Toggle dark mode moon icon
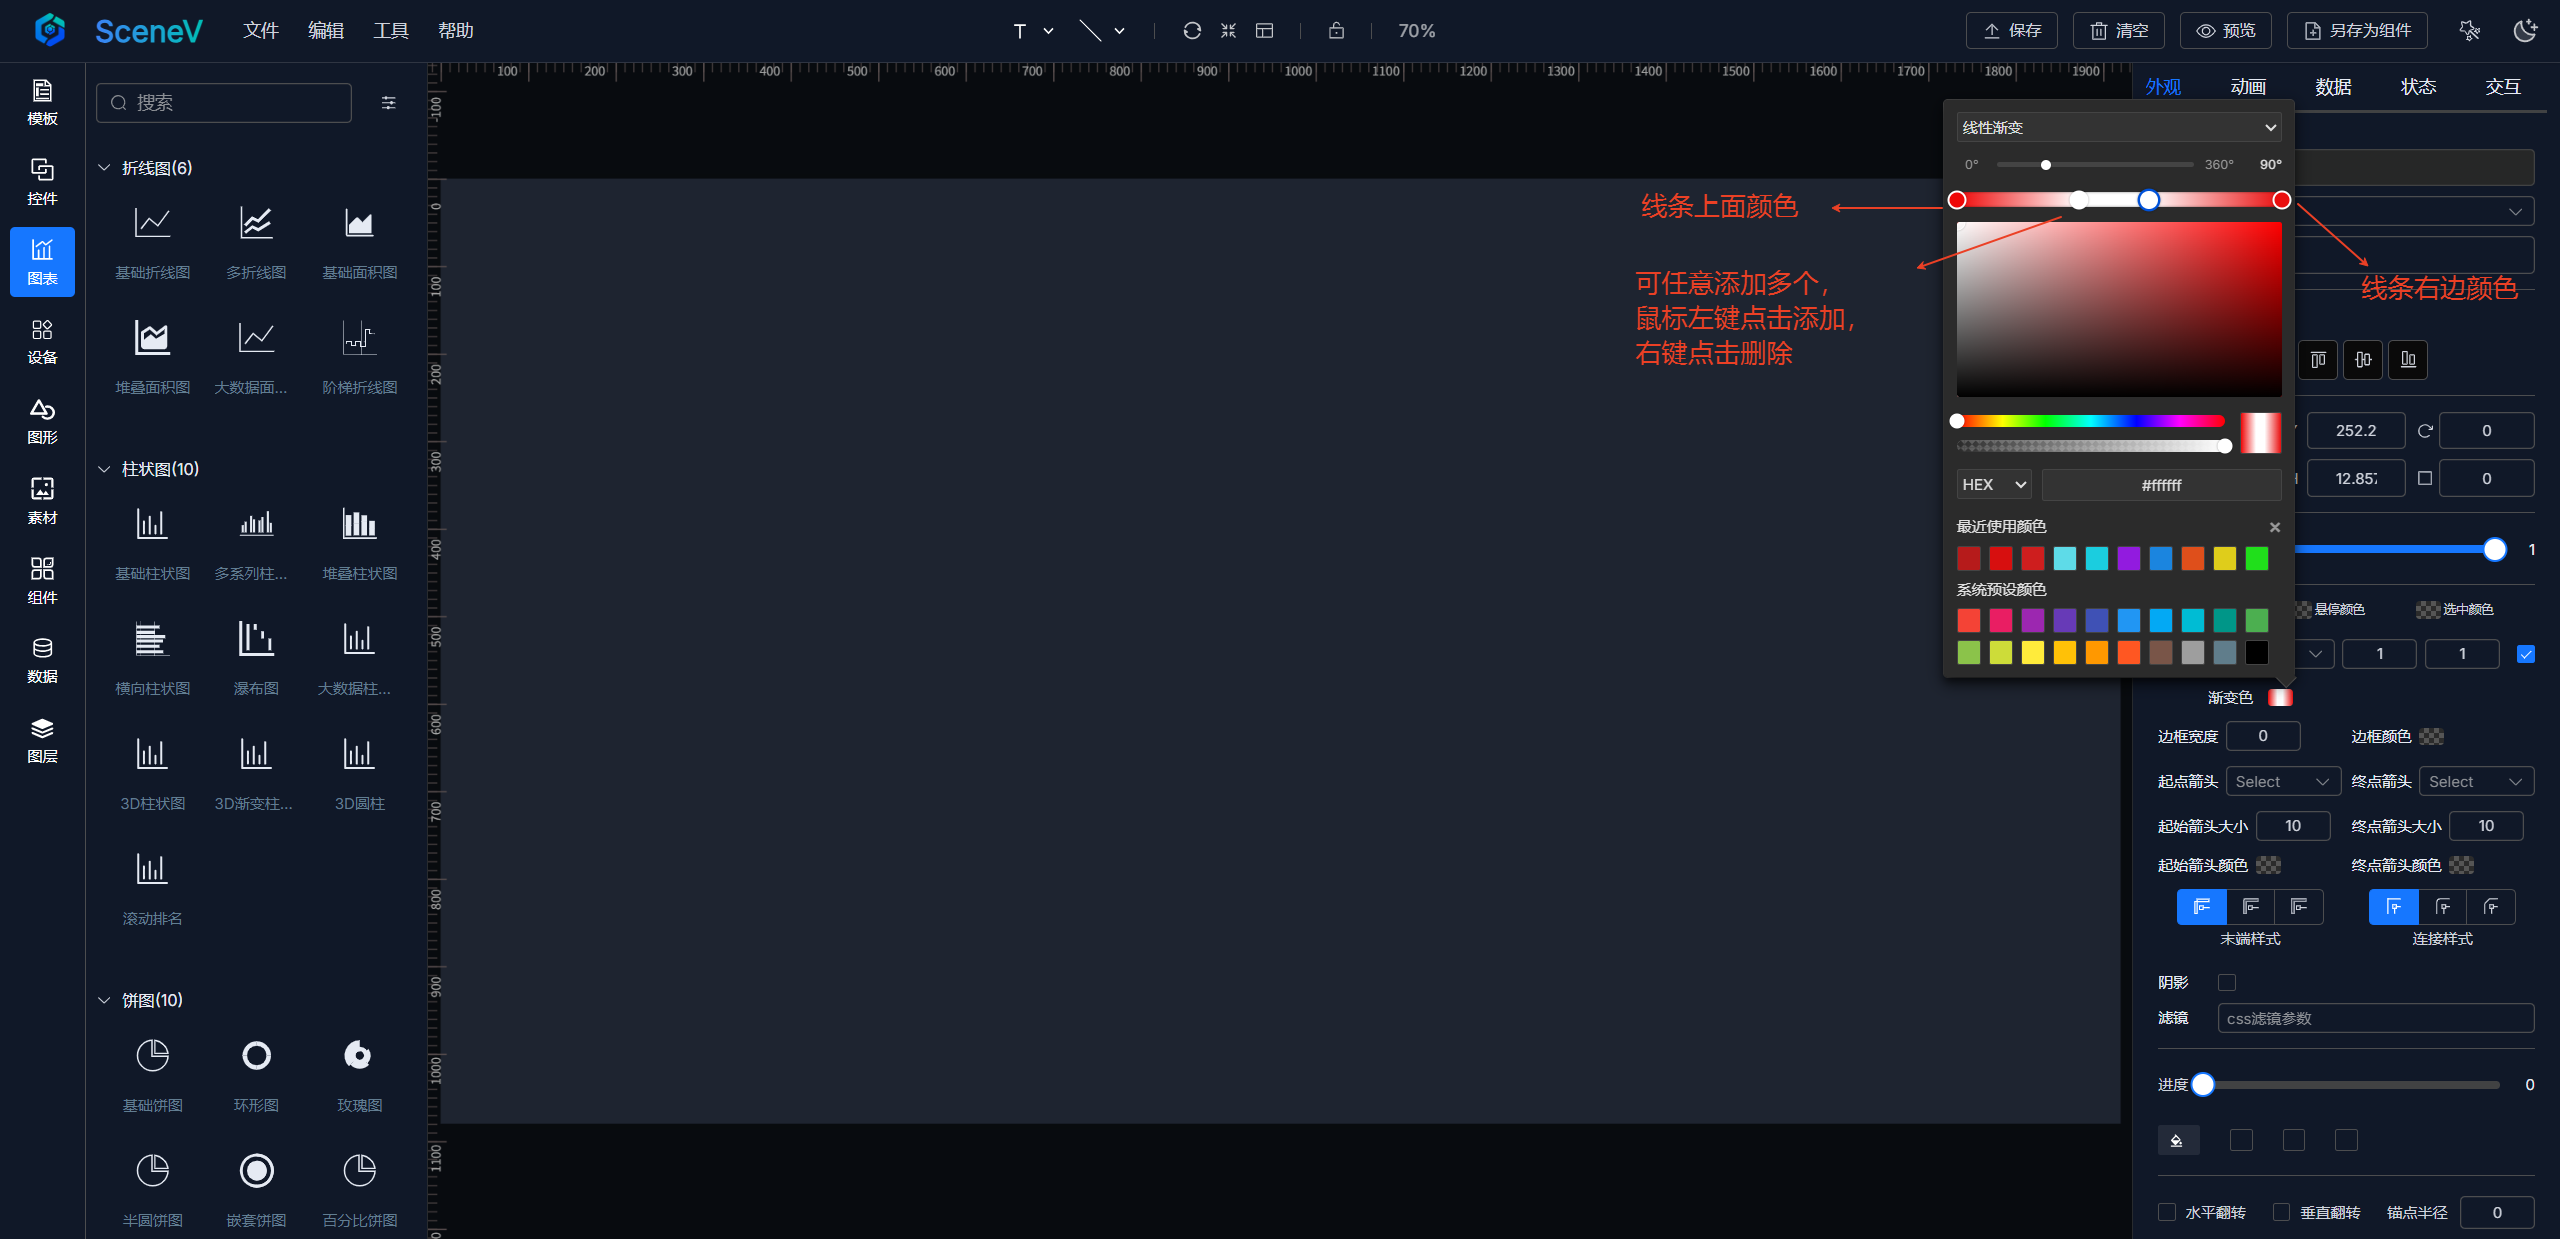 coord(2524,31)
